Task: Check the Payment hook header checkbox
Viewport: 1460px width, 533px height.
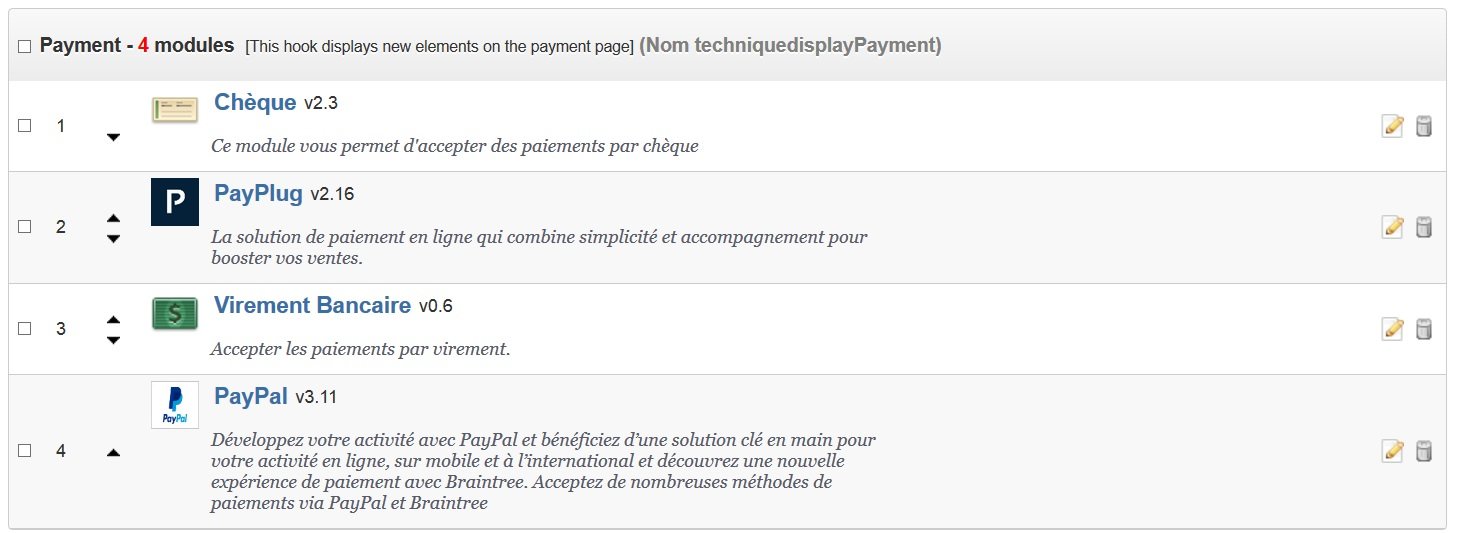Action: 25,47
